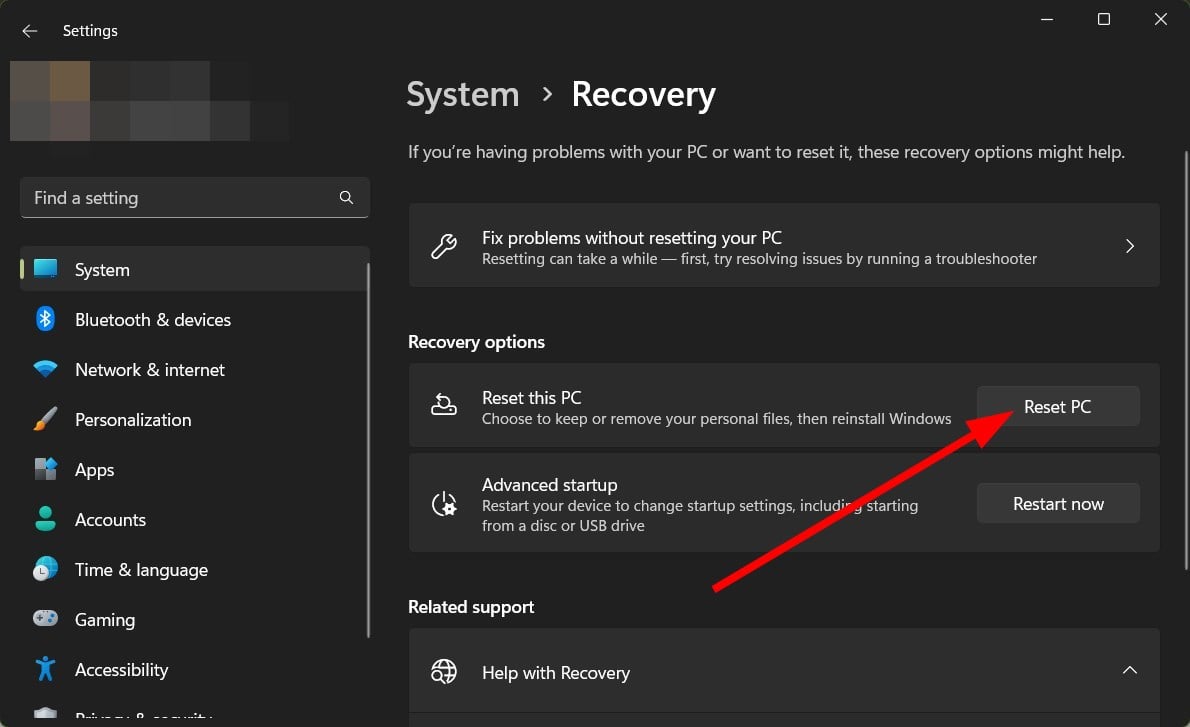The height and width of the screenshot is (727, 1190).
Task: Click the wrench icon beside Fix problems
Action: point(444,245)
